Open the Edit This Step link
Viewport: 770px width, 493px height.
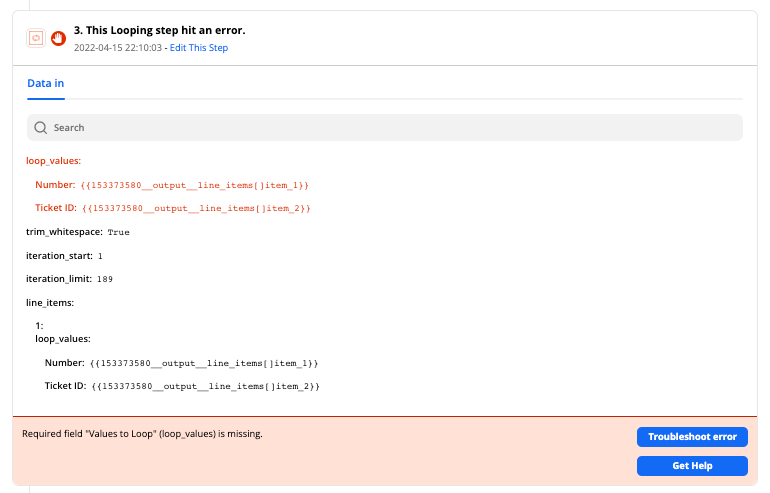tap(199, 48)
